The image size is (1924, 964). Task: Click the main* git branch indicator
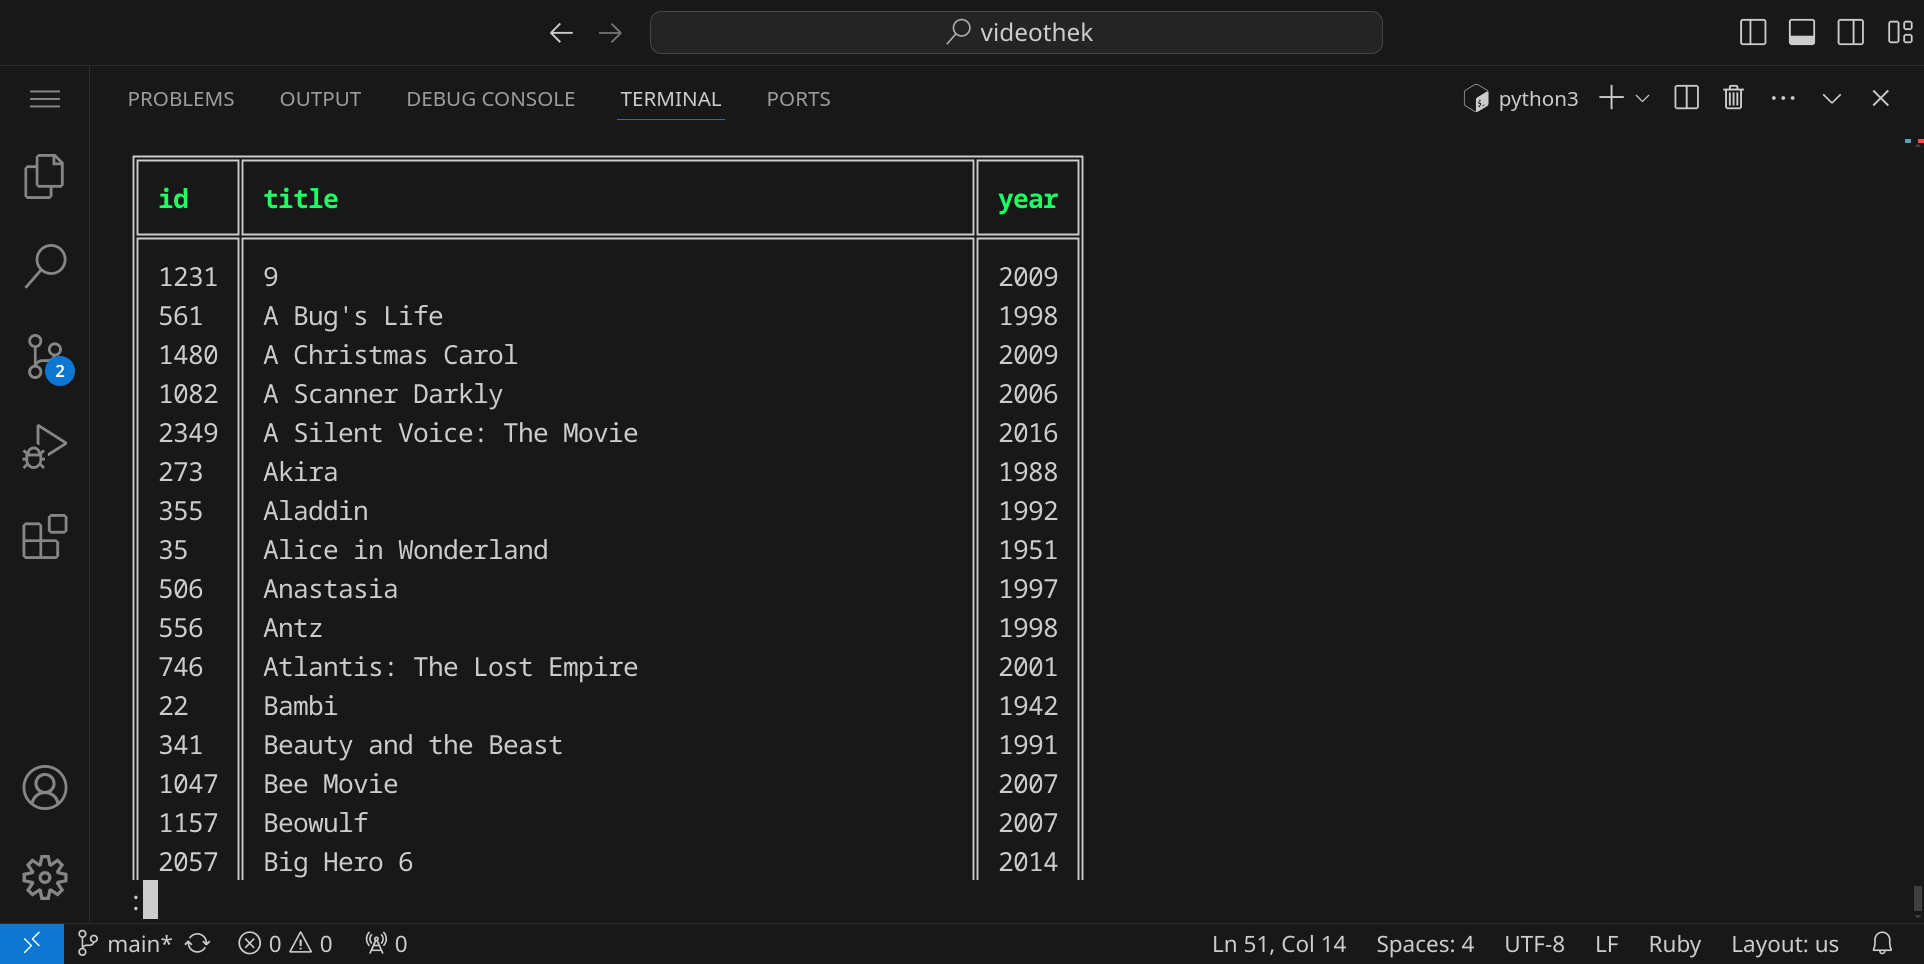[126, 944]
